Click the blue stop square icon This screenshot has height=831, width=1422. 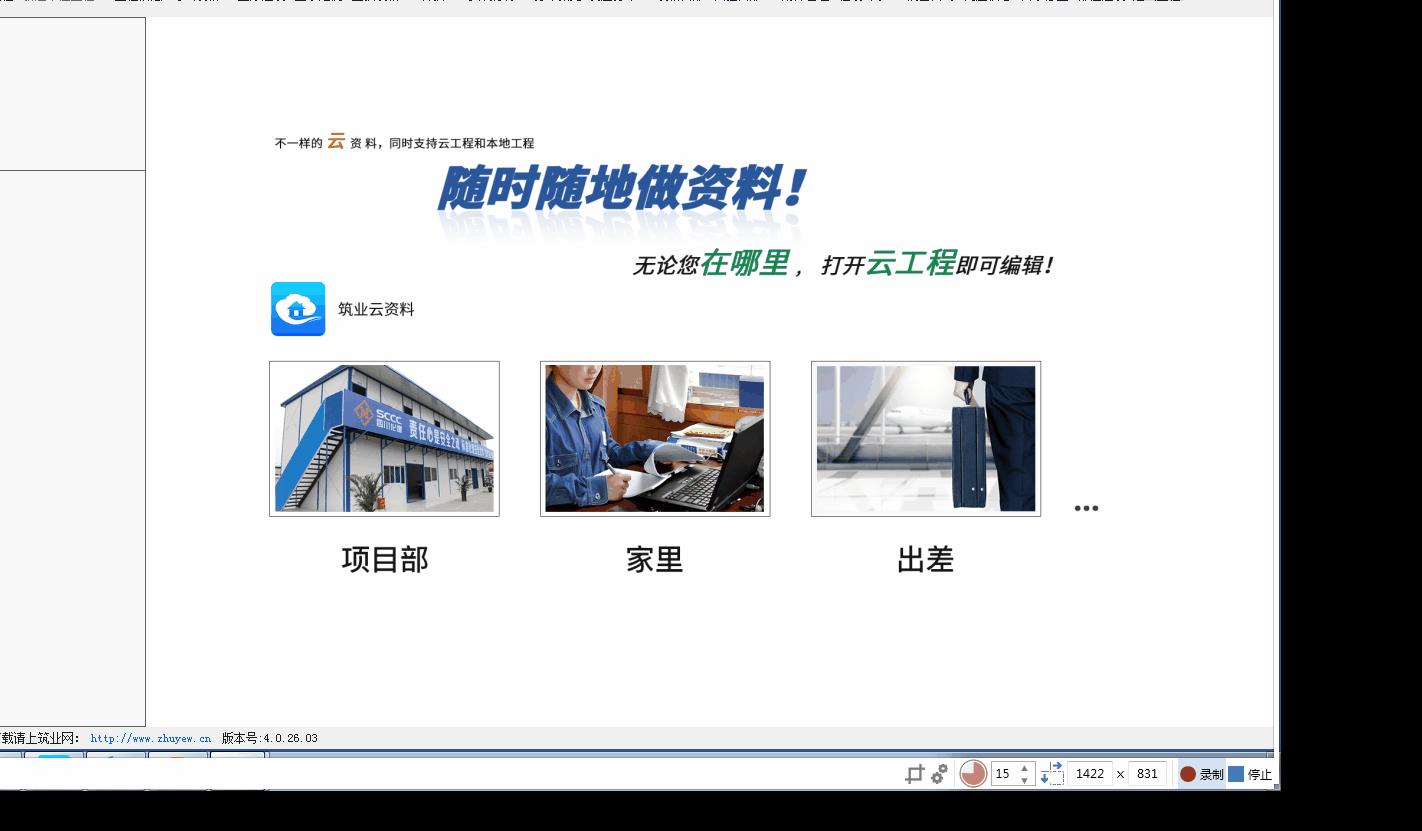pos(1236,774)
